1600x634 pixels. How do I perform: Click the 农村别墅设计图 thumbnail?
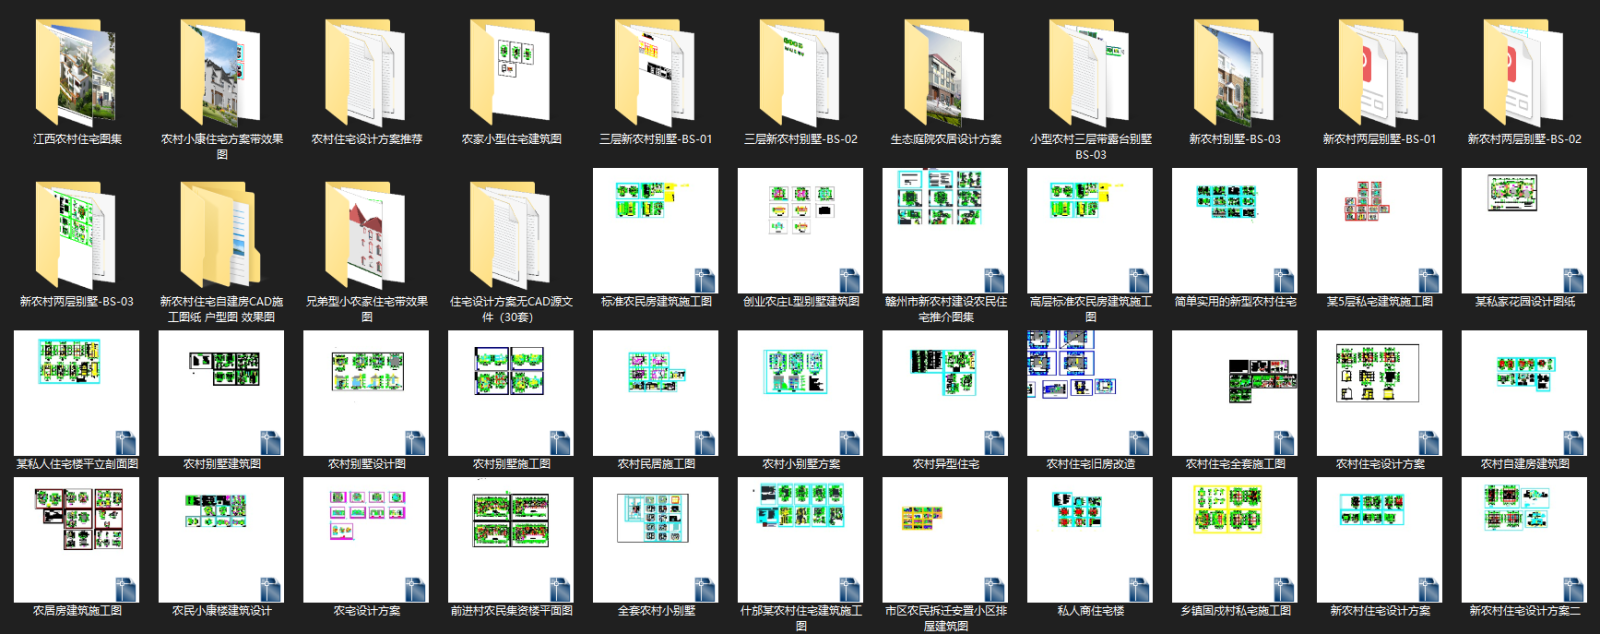click(x=367, y=394)
